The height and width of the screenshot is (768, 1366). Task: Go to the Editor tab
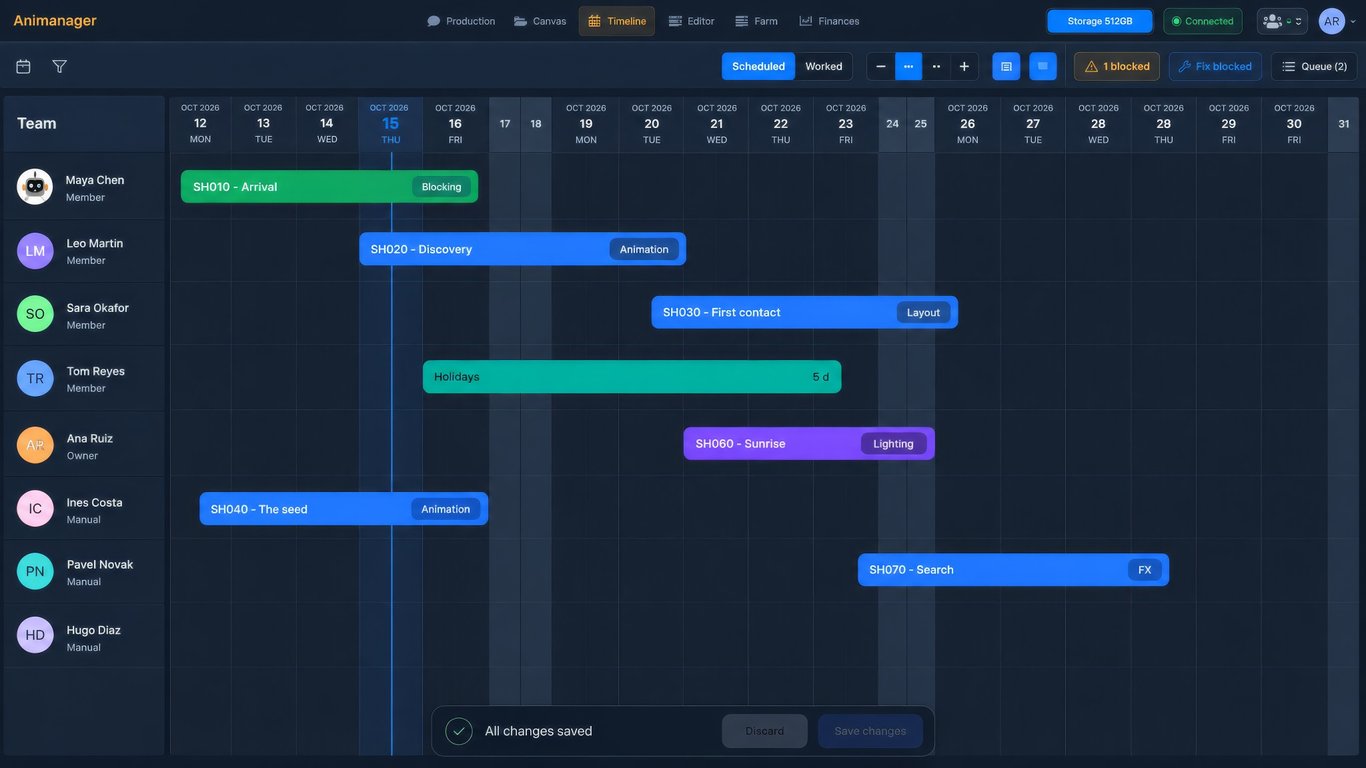691,21
